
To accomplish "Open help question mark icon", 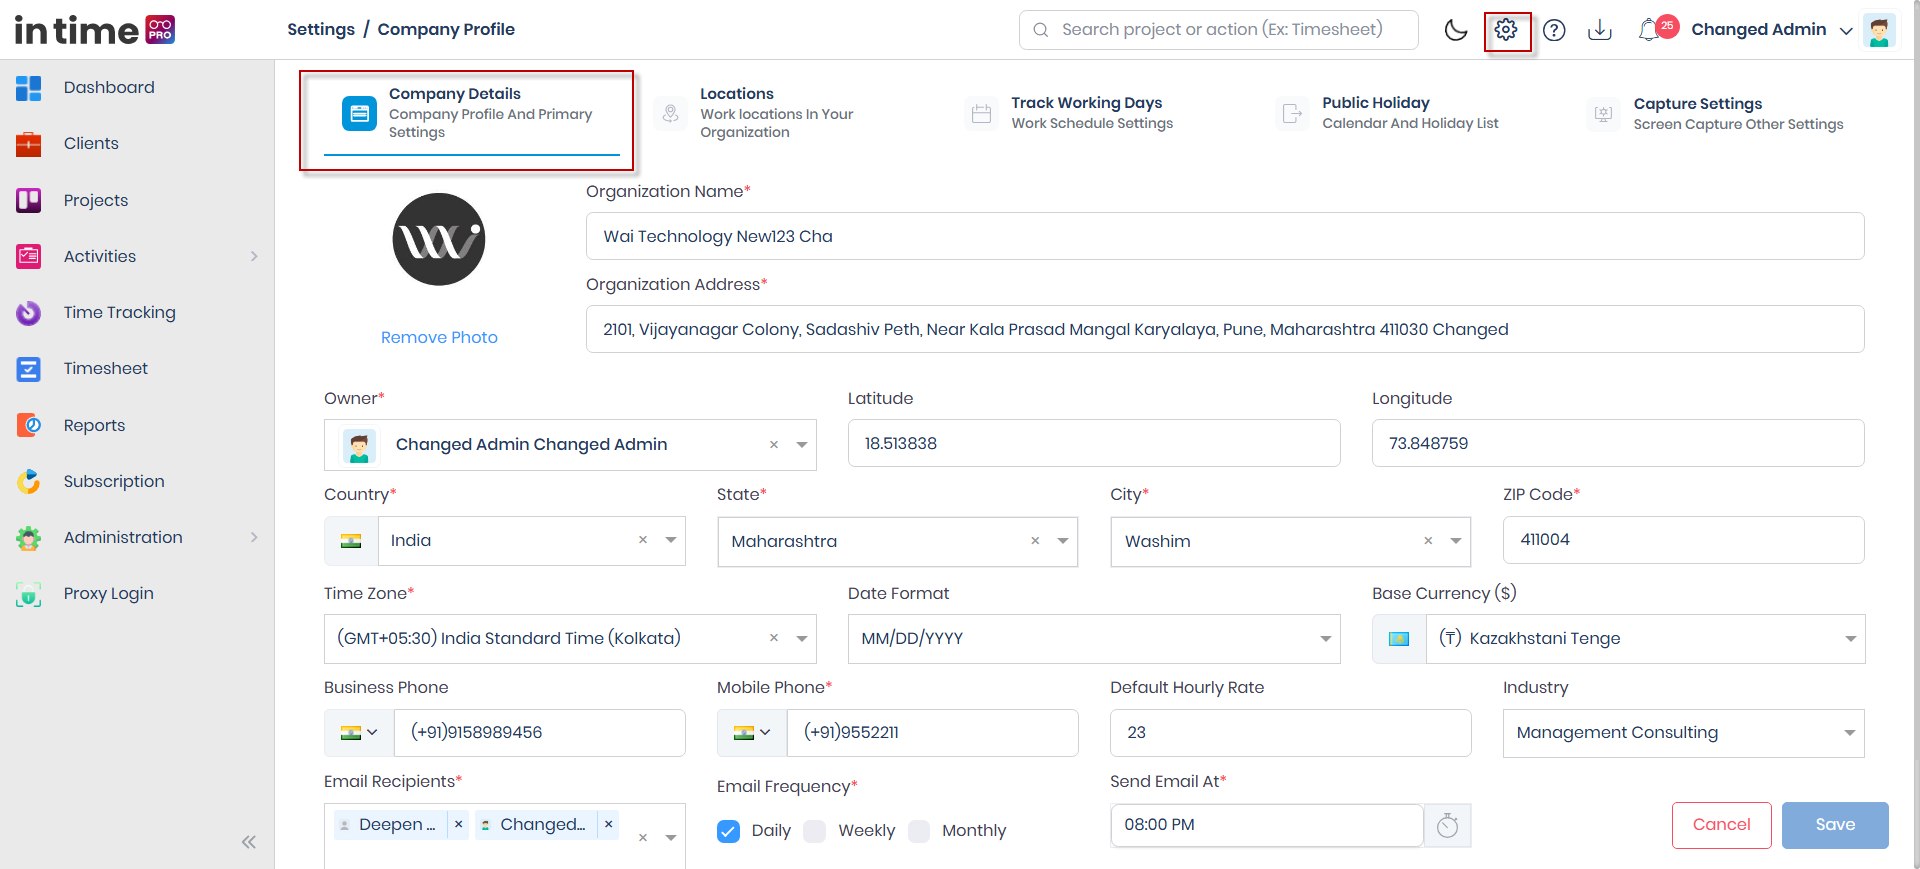I will point(1554,30).
